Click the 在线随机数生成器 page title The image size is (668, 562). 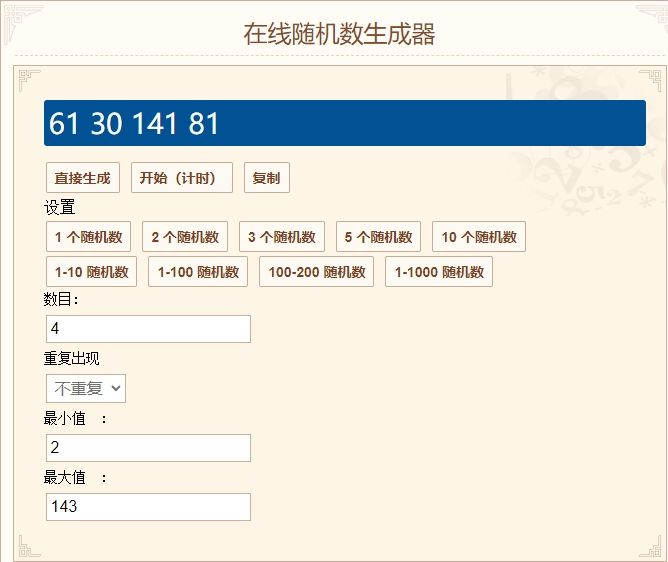[x=339, y=34]
